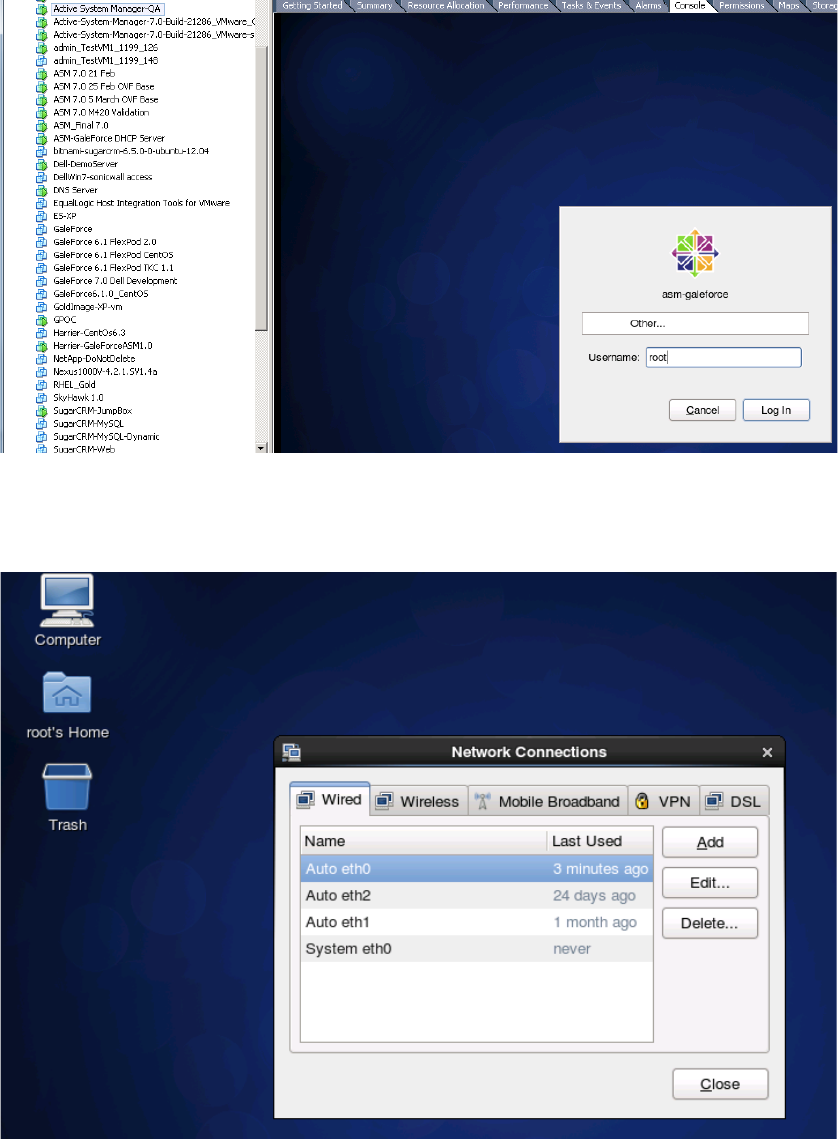The image size is (838, 1139).
Task: Open the Trash desktop icon
Action: click(67, 786)
